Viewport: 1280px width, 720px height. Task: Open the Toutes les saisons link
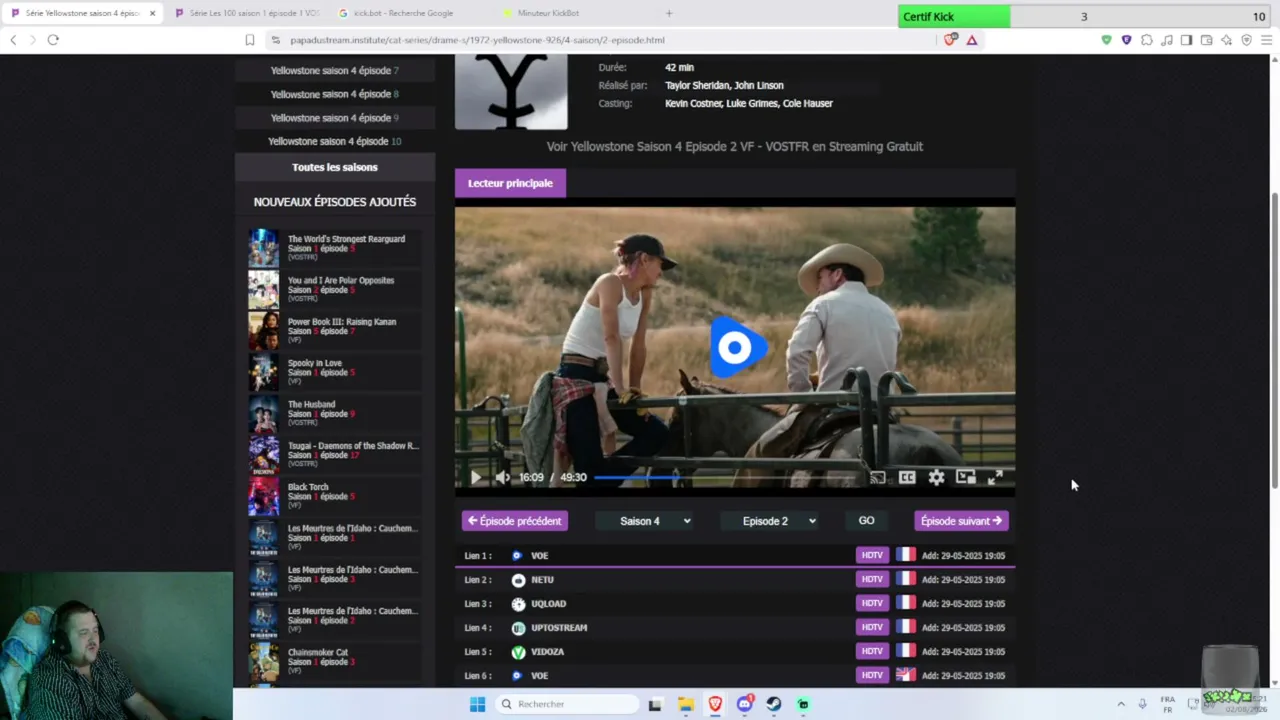(x=335, y=167)
